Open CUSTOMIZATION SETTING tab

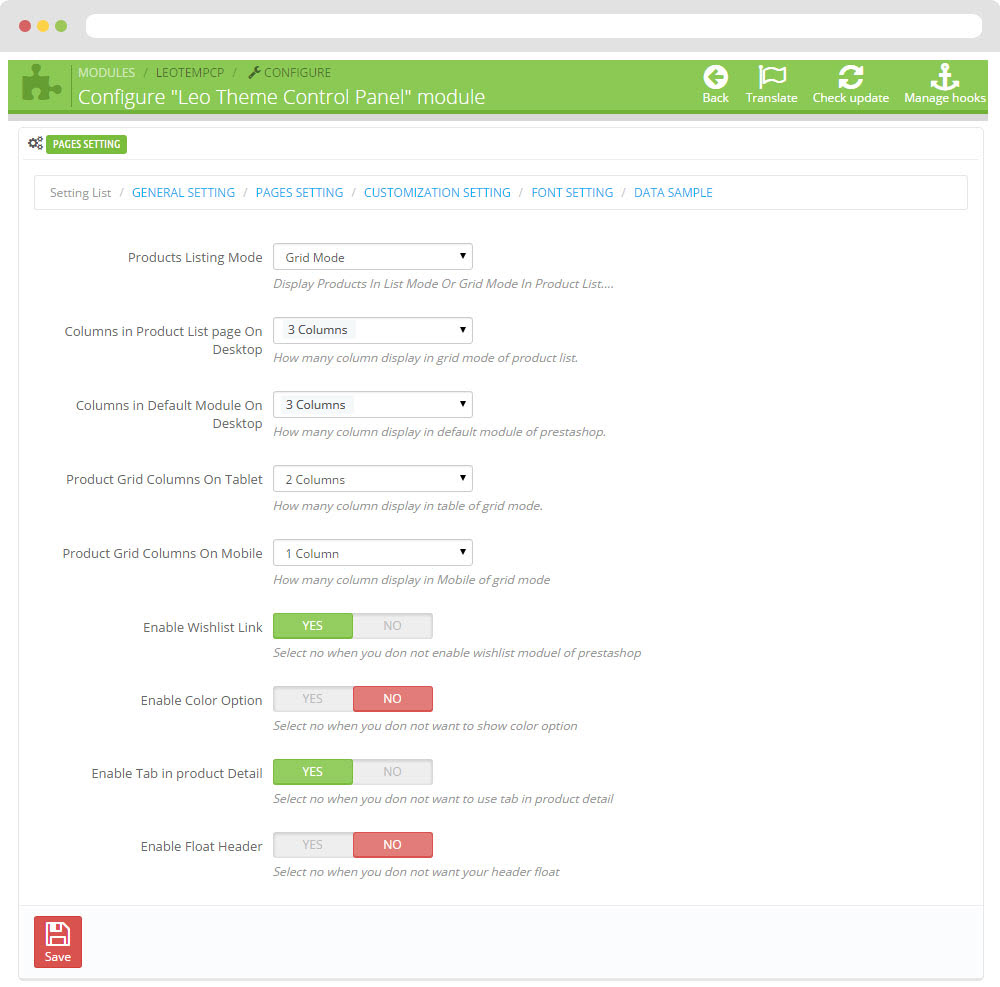click(437, 193)
